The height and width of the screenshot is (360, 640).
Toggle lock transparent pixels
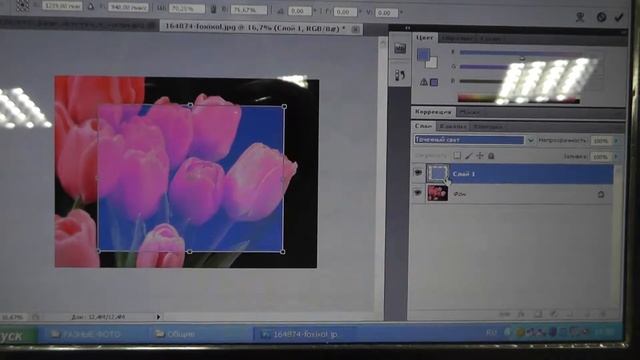(x=457, y=156)
